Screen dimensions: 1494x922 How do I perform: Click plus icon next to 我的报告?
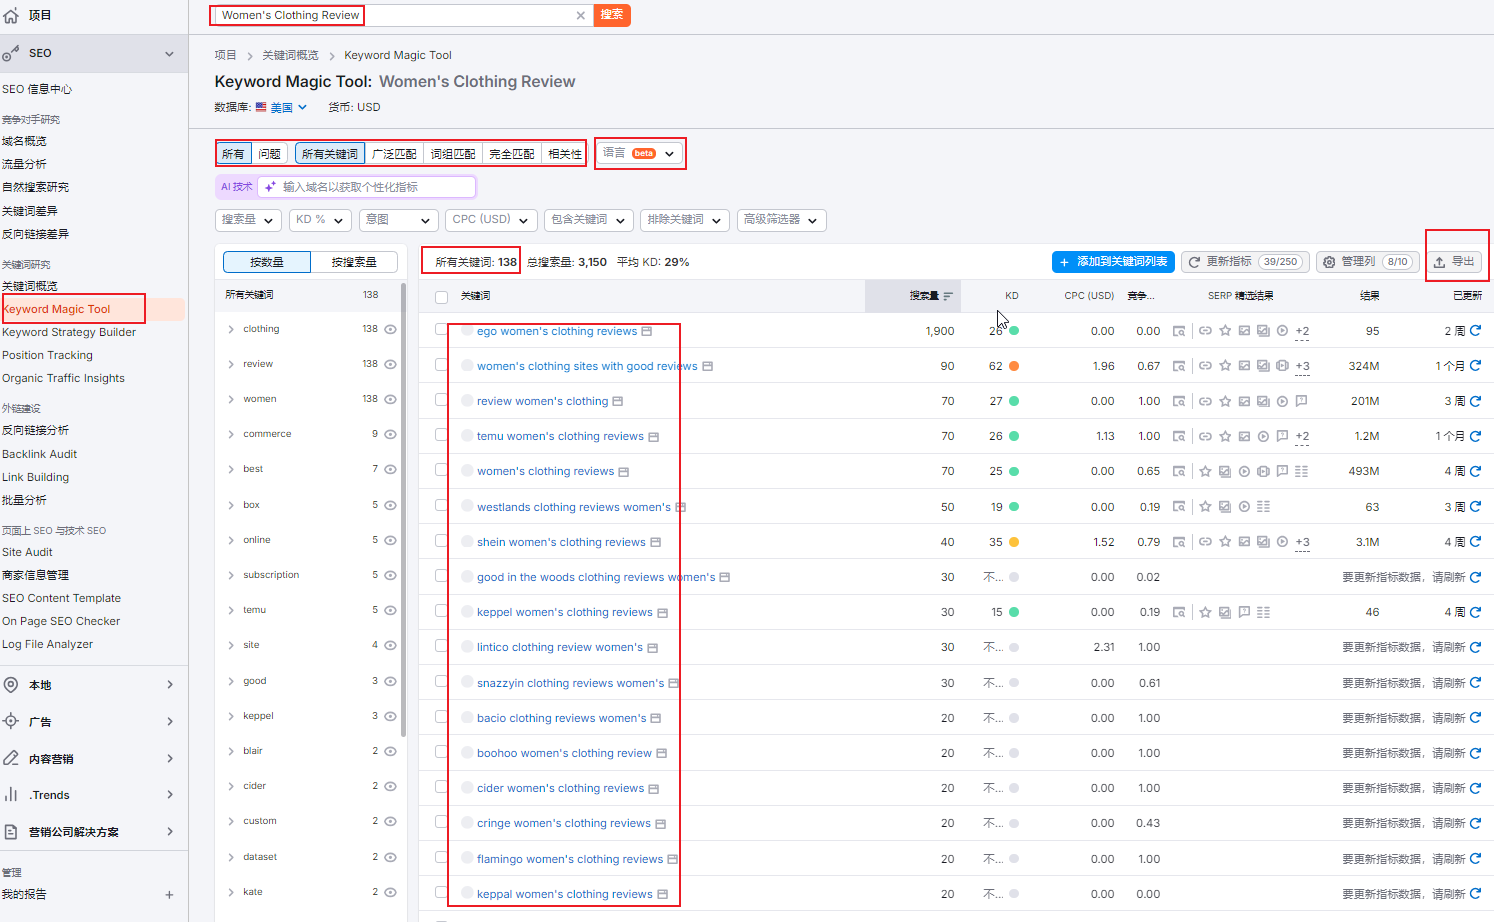pos(169,895)
